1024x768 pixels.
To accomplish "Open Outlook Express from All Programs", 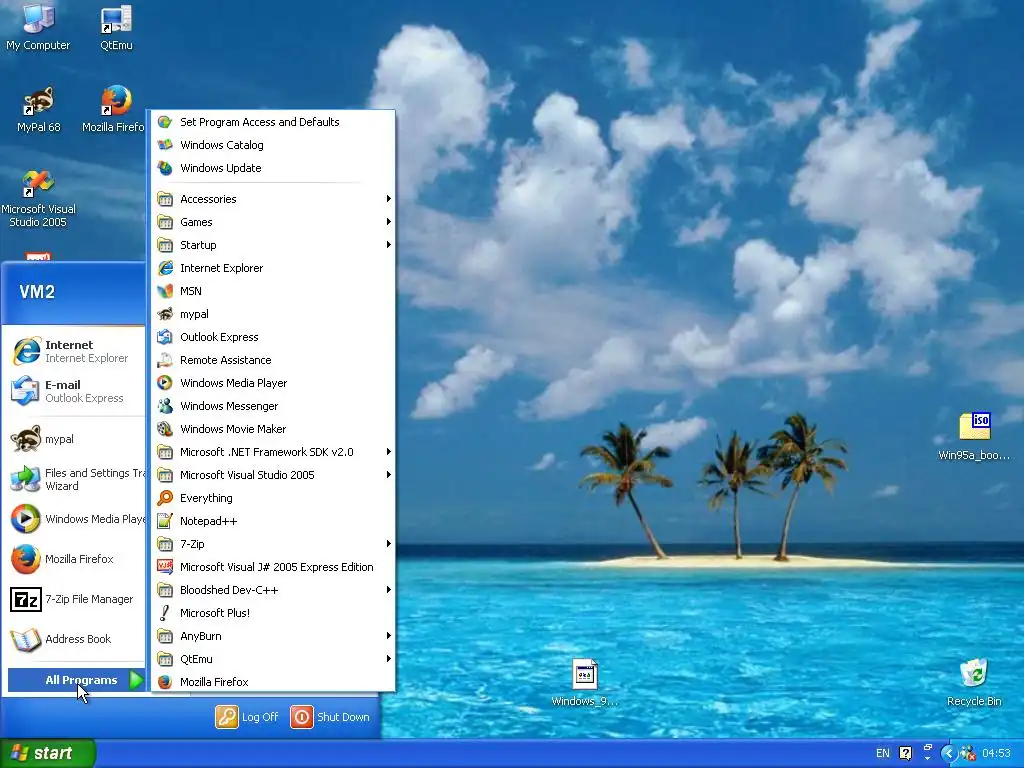I will click(273, 337).
